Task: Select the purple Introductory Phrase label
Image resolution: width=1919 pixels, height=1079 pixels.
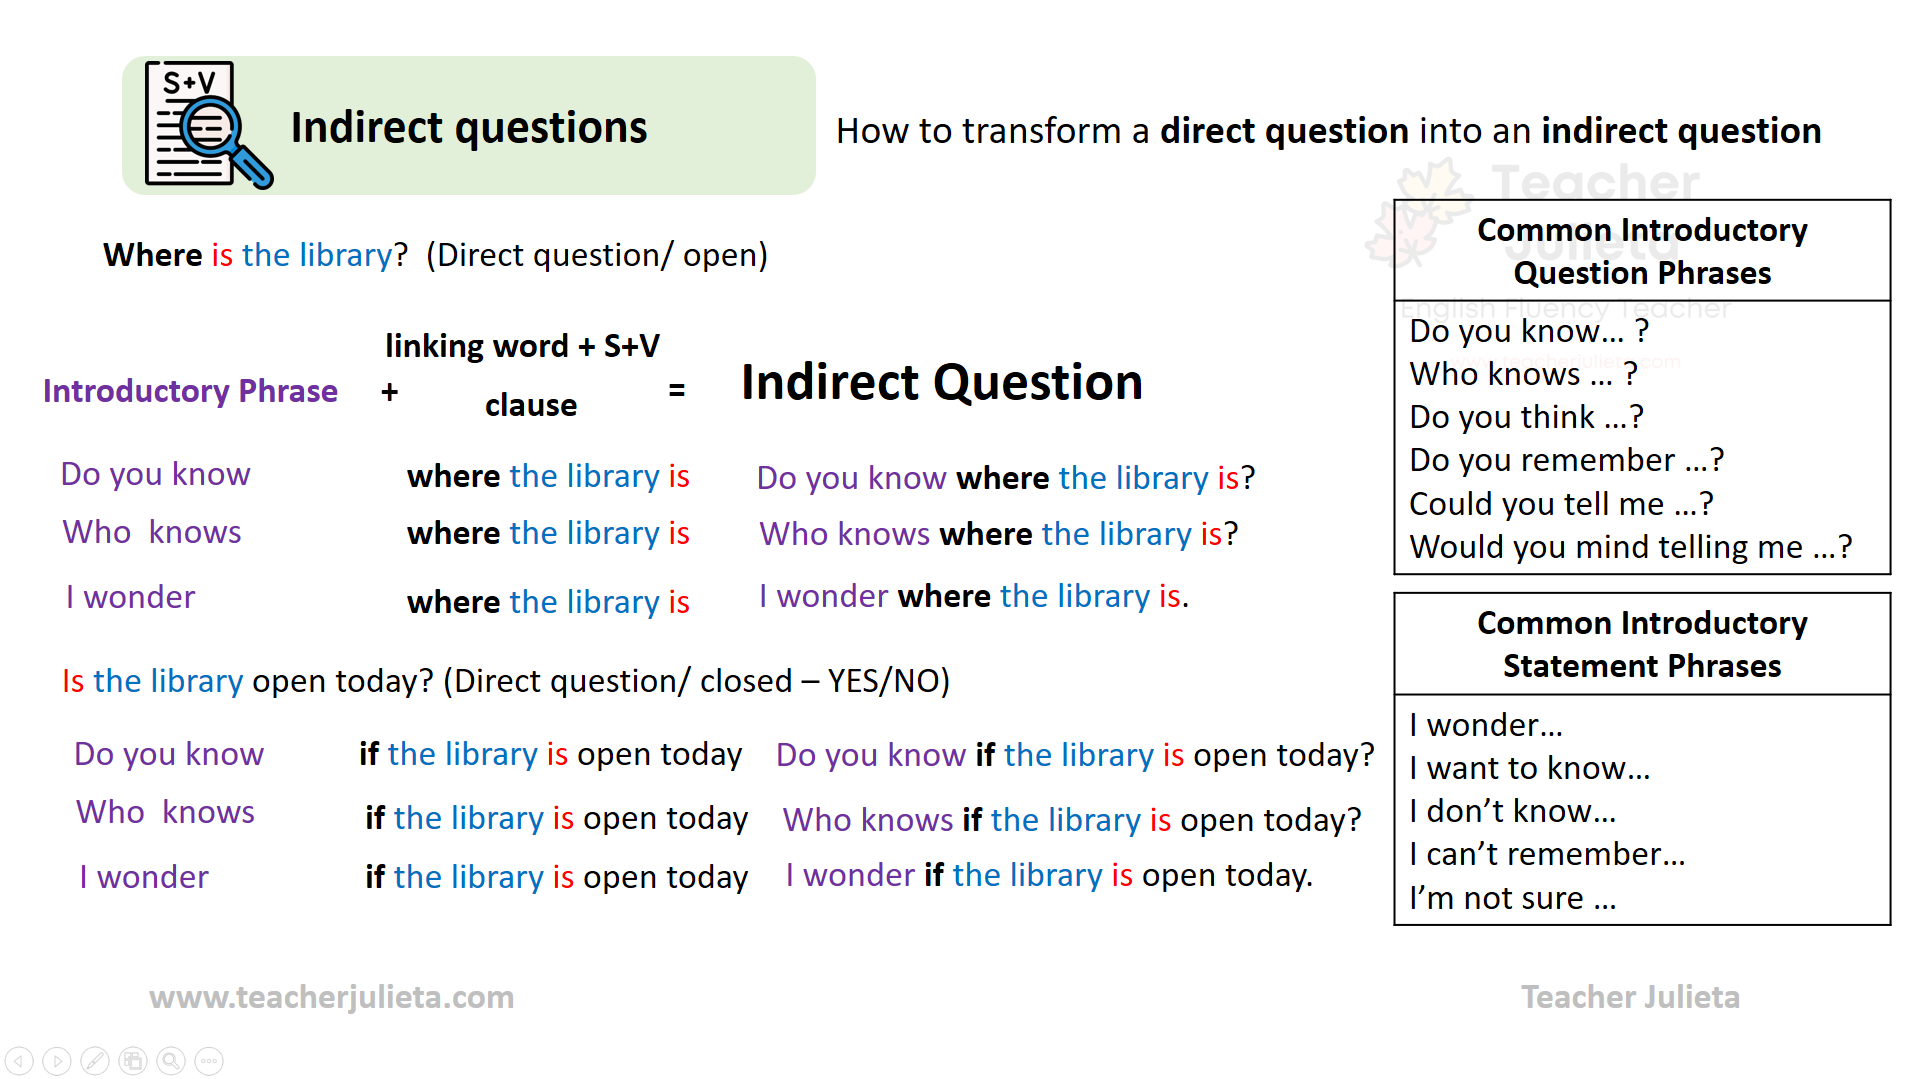Action: [190, 391]
